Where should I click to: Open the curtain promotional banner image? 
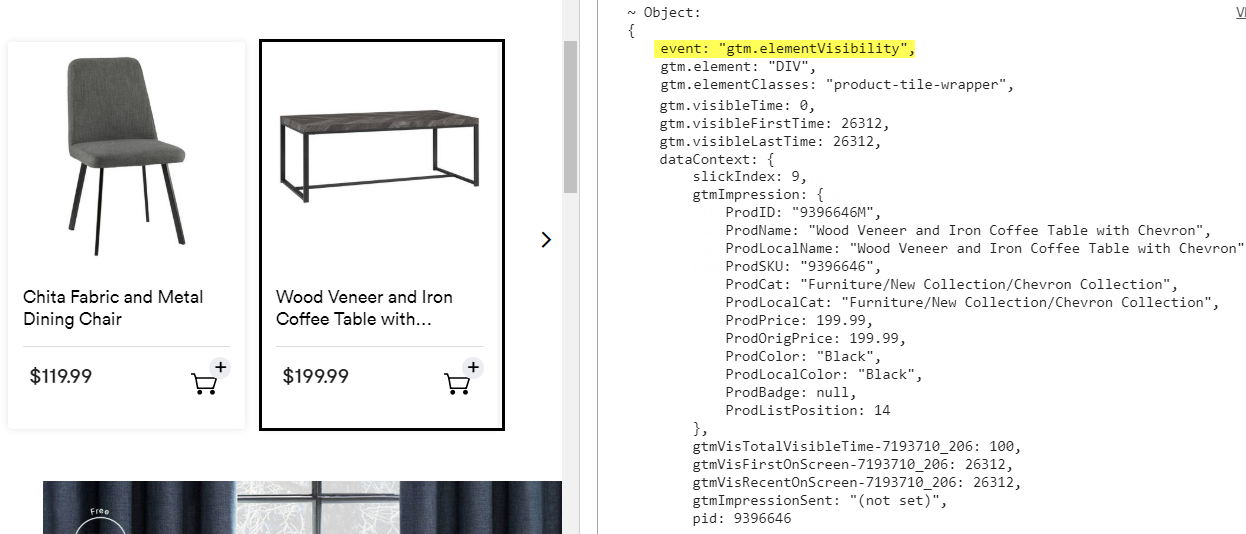(302, 507)
